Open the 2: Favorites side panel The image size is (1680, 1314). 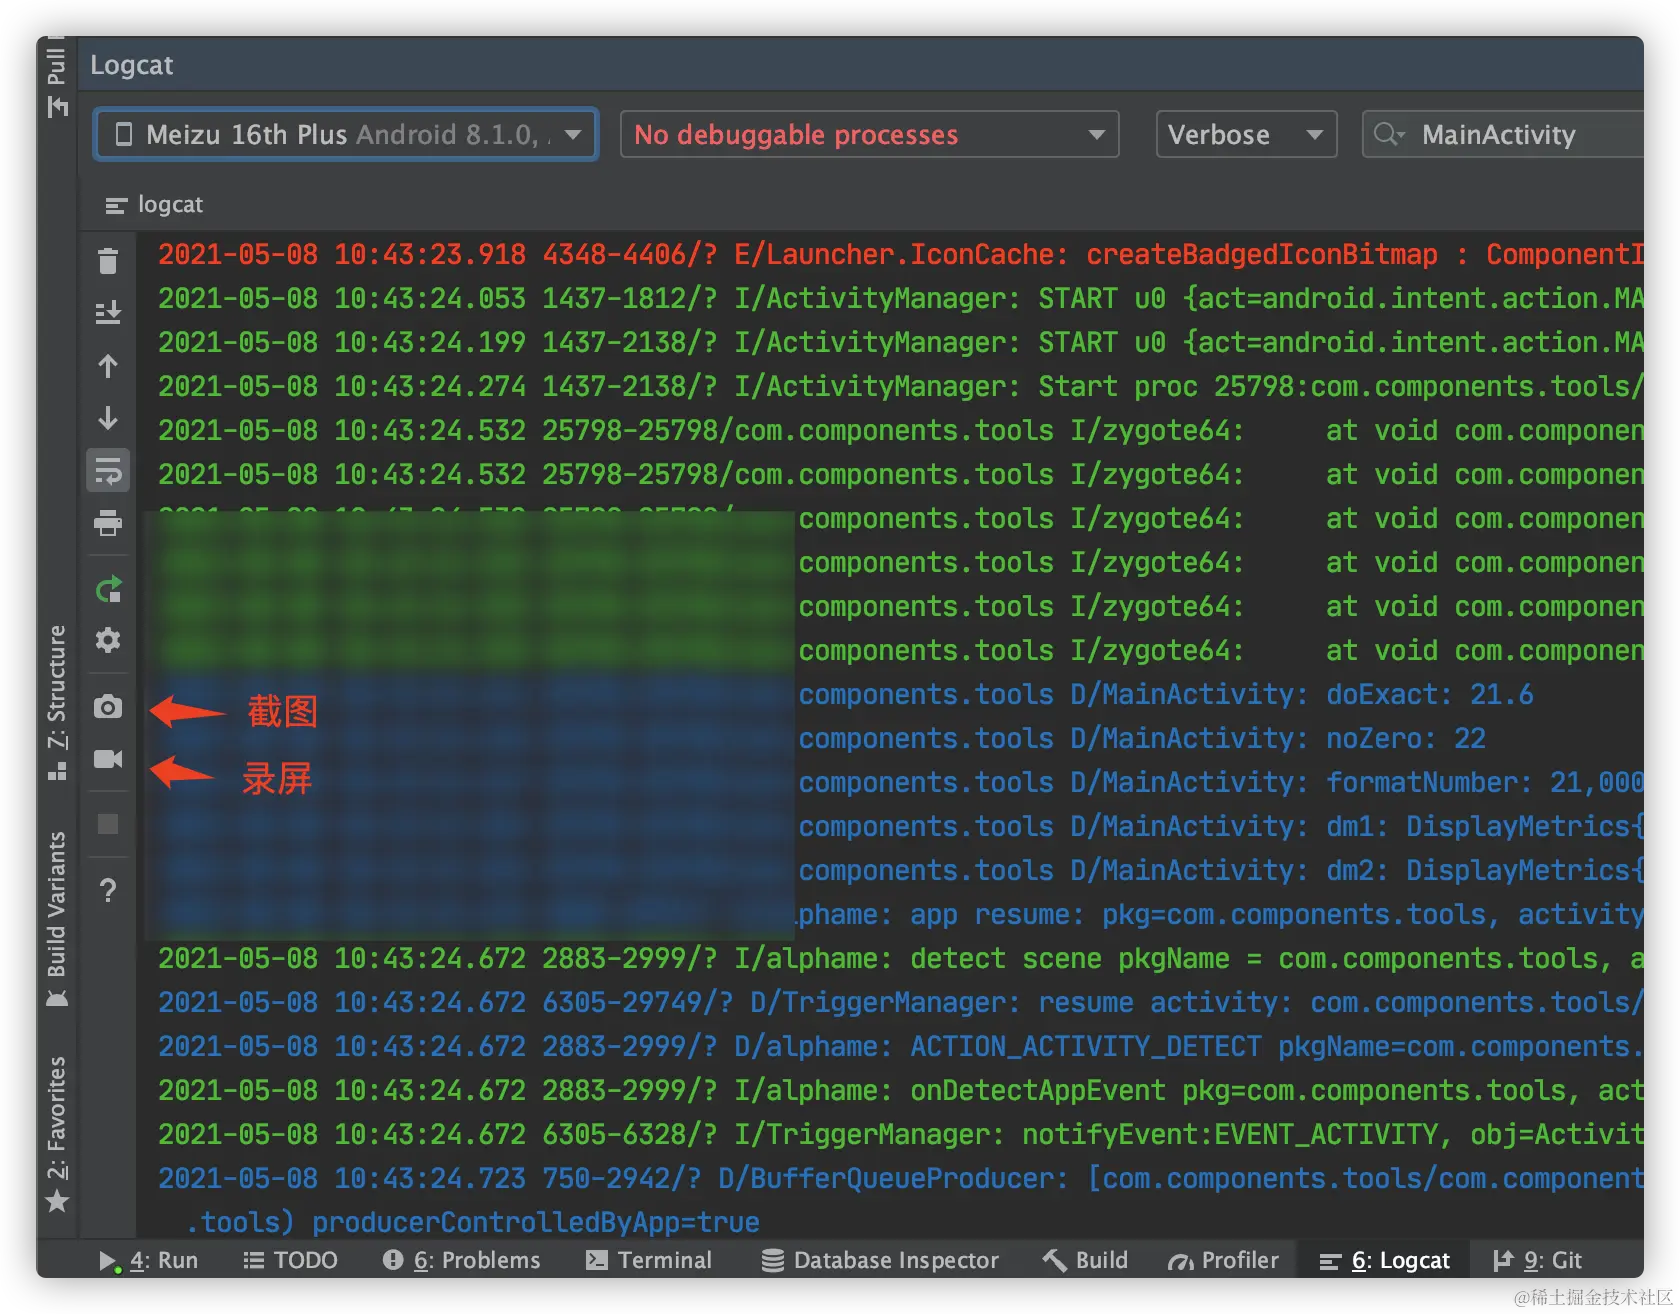pos(57,1133)
